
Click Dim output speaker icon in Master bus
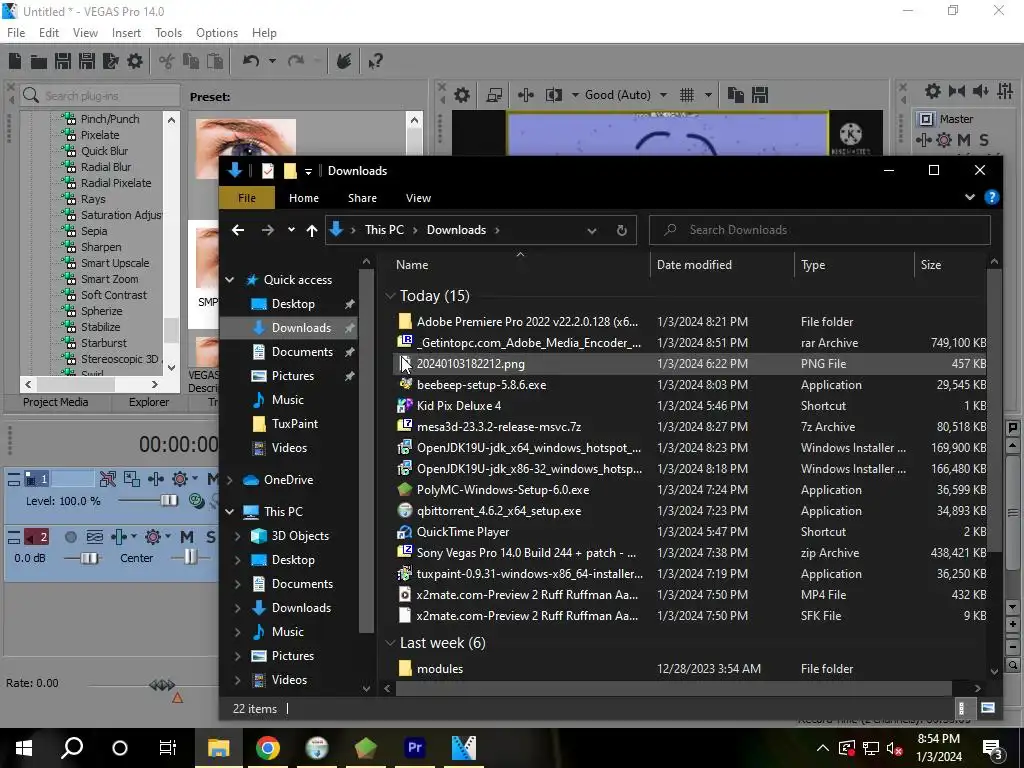coord(980,91)
